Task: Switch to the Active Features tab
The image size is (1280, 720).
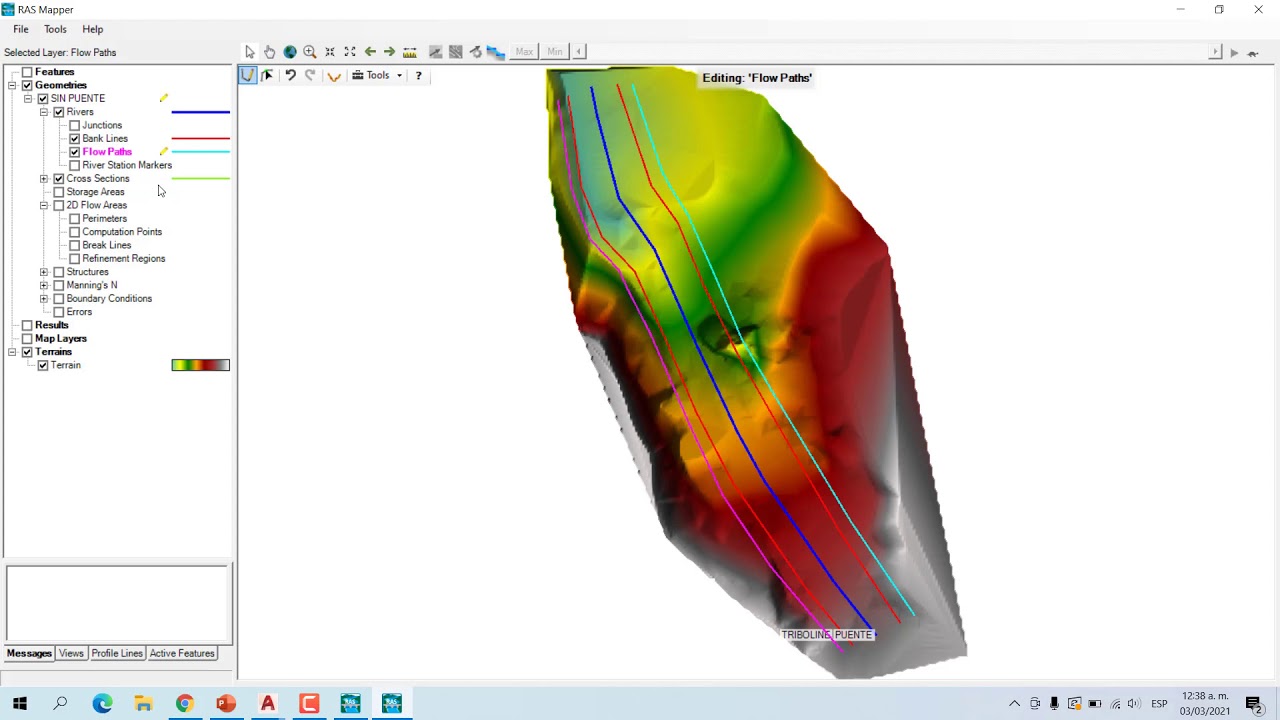Action: (x=182, y=653)
